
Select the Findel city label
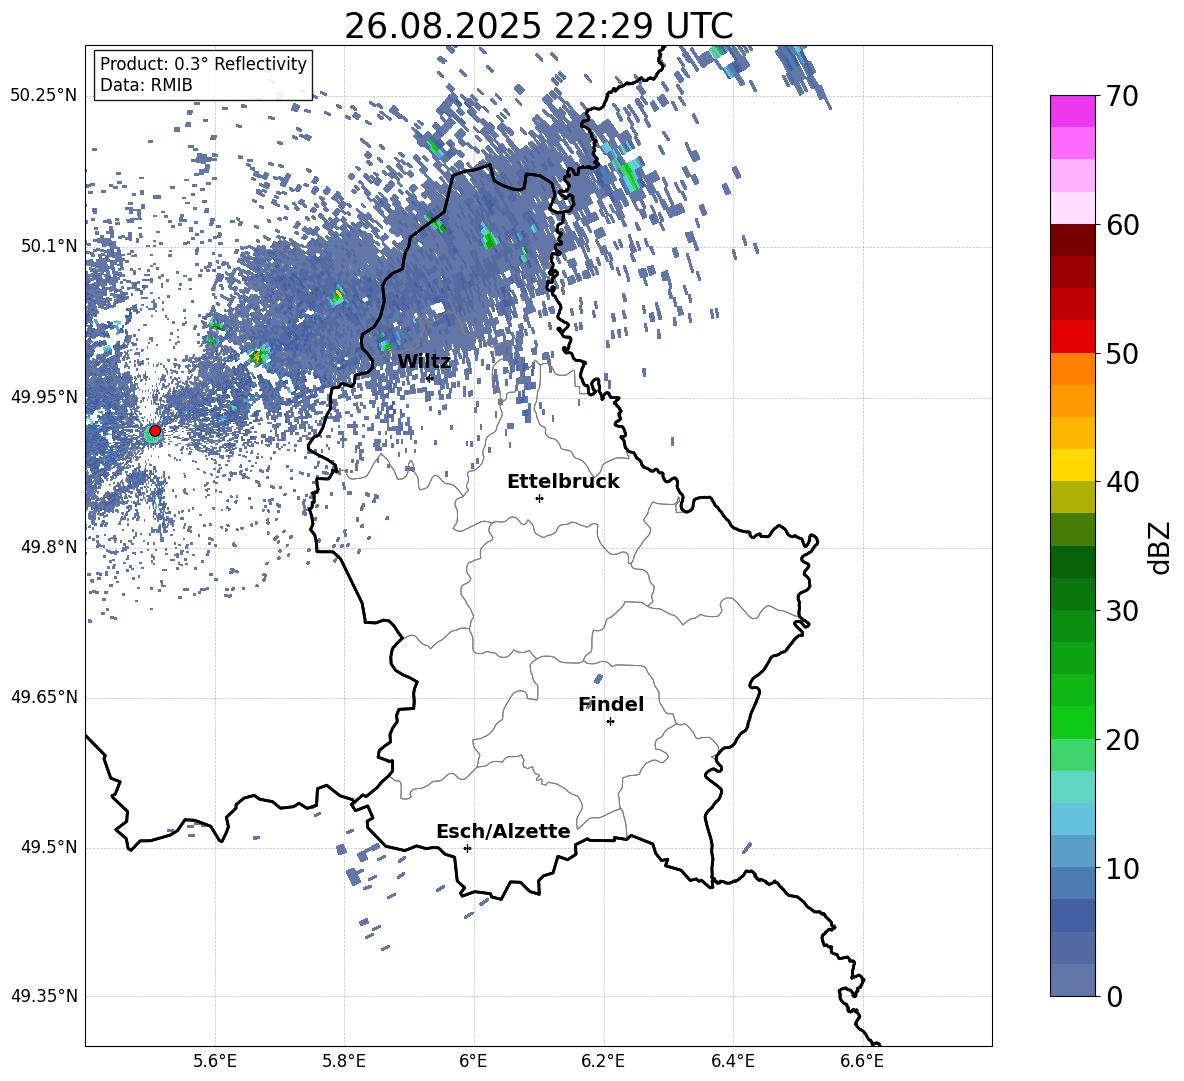(611, 704)
